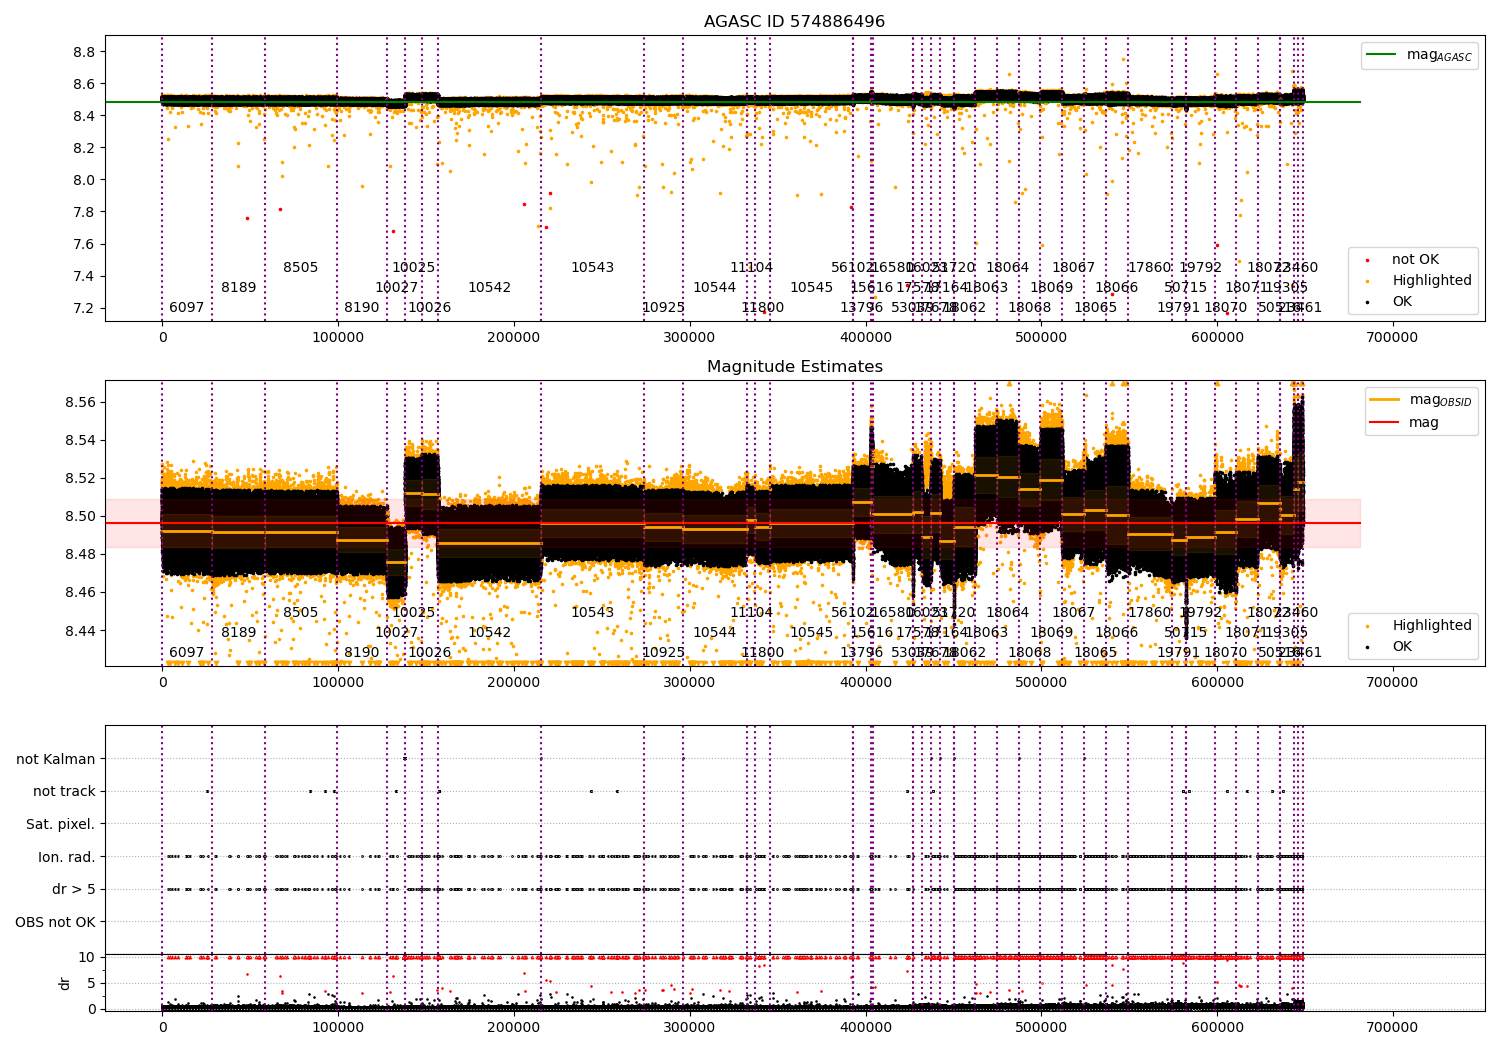Click the green mag AGASC legend line
The width and height of the screenshot is (1500, 1050).
pos(1383,54)
